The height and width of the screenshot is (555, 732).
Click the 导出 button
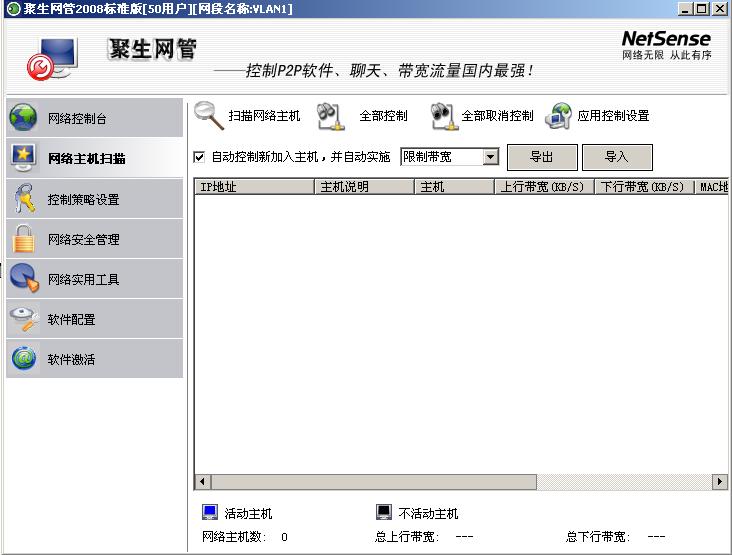pos(542,157)
